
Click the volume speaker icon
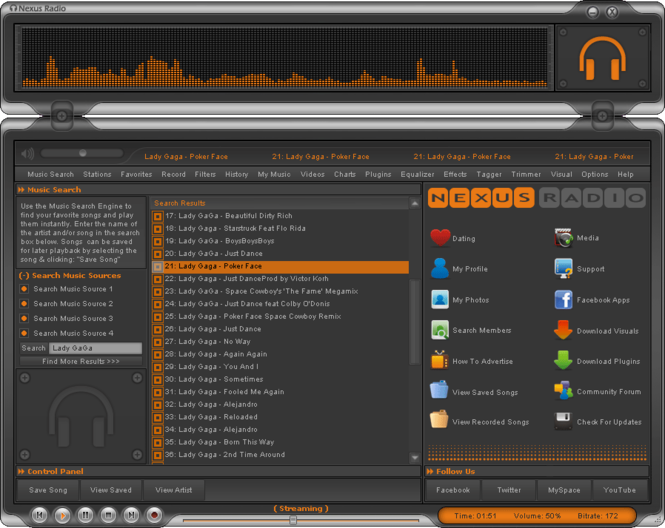(x=28, y=154)
